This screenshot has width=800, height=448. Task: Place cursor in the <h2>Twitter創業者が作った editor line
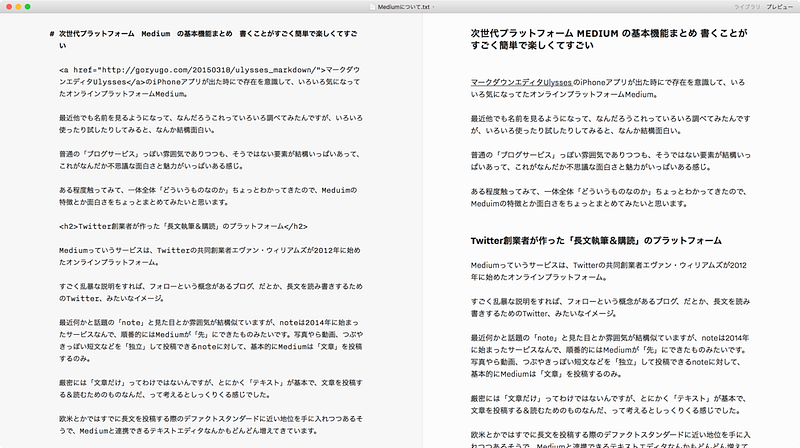183,226
